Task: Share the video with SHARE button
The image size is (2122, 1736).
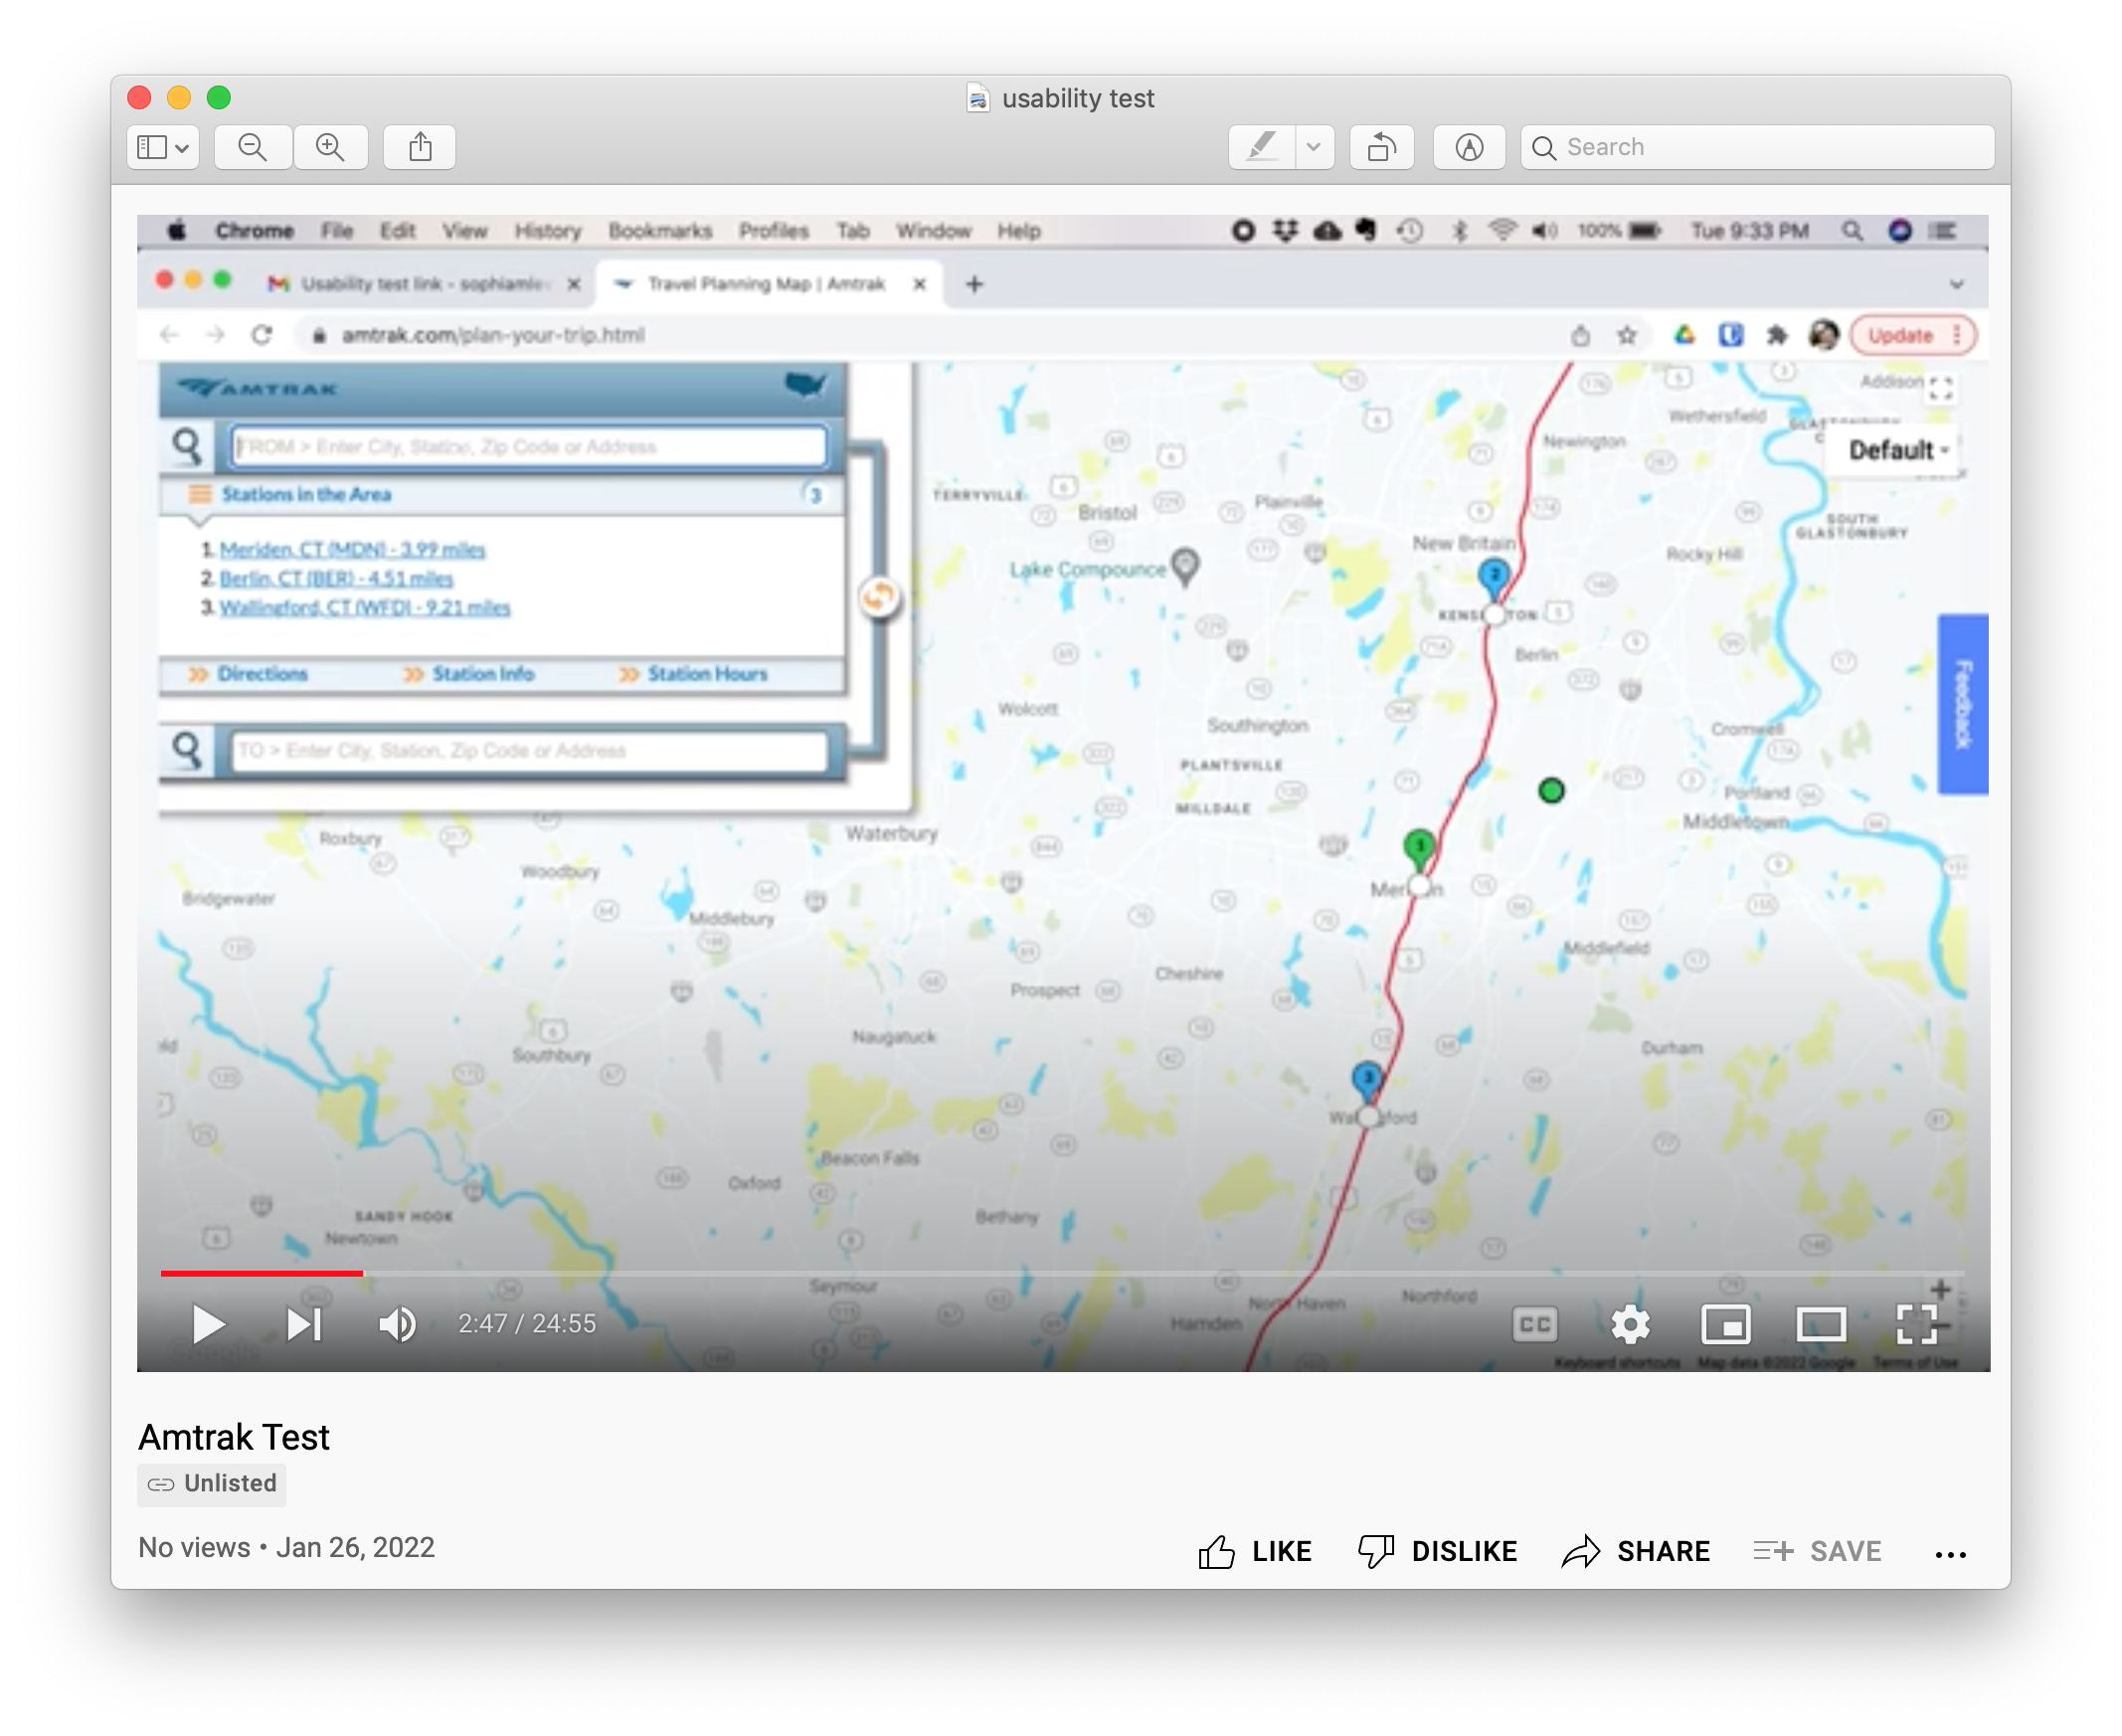Action: pyautogui.click(x=1636, y=1551)
